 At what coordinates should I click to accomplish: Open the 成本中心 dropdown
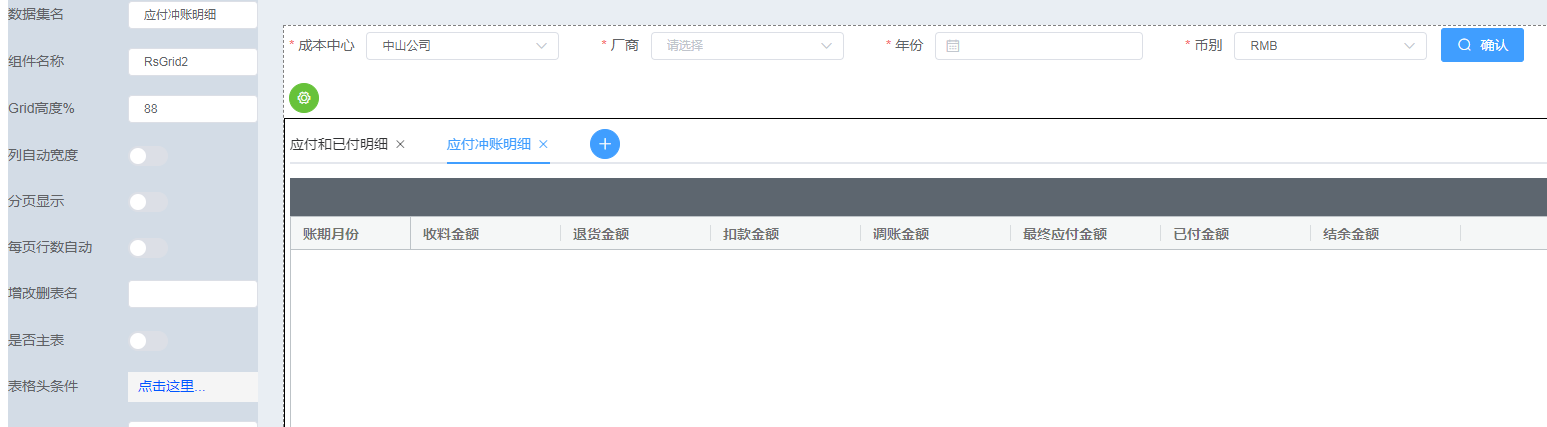pyautogui.click(x=462, y=46)
